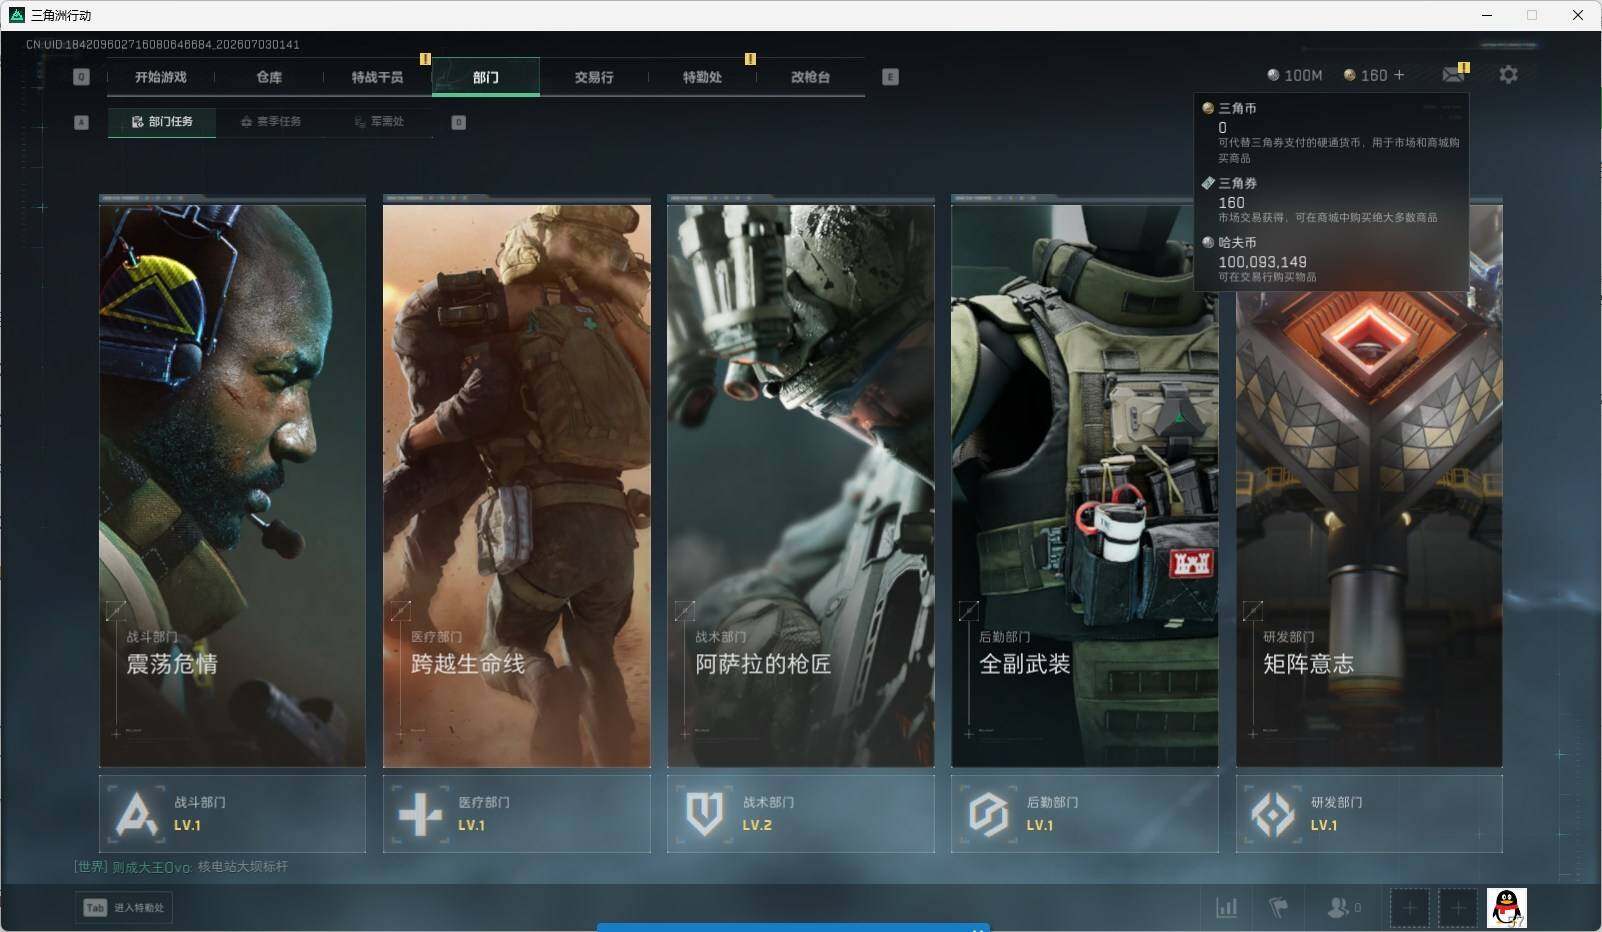Screen dimensions: 1602x932
Task: Open the 特勤处 tab
Action: point(702,77)
